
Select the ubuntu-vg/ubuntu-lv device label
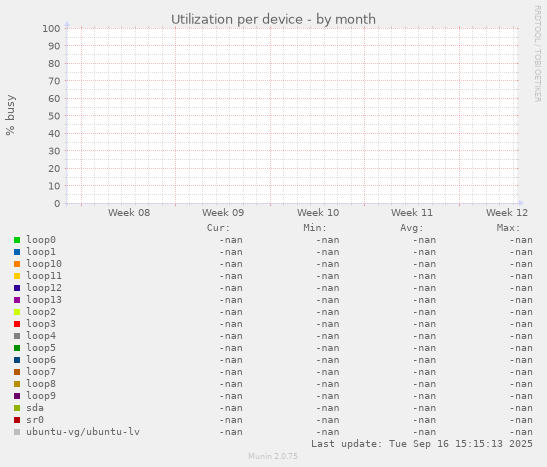coord(83,432)
